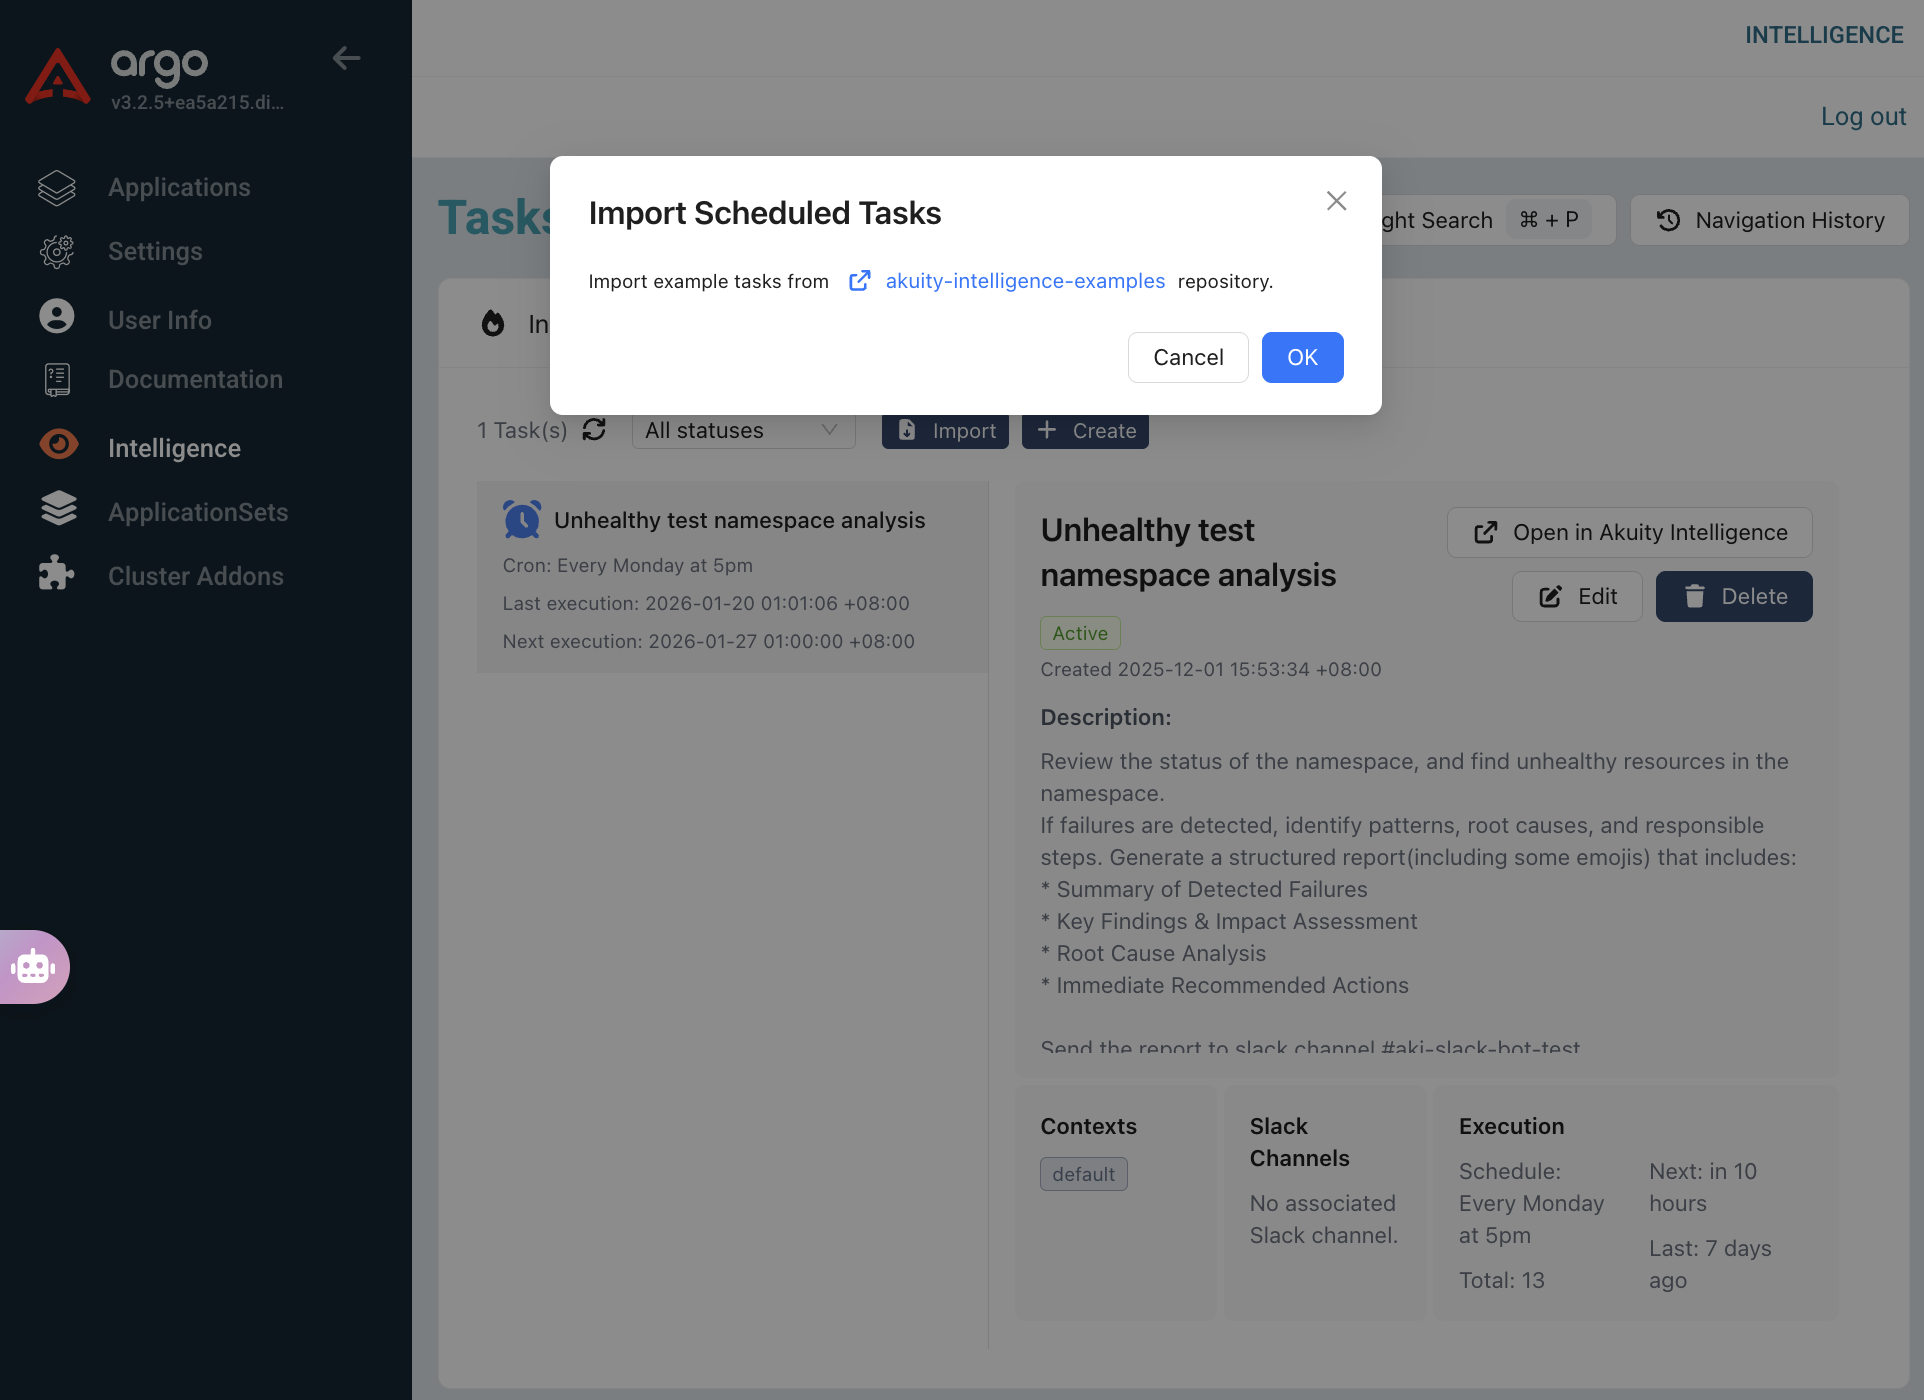This screenshot has height=1400, width=1924.
Task: Click Total: 13 execution count
Action: [x=1501, y=1280]
